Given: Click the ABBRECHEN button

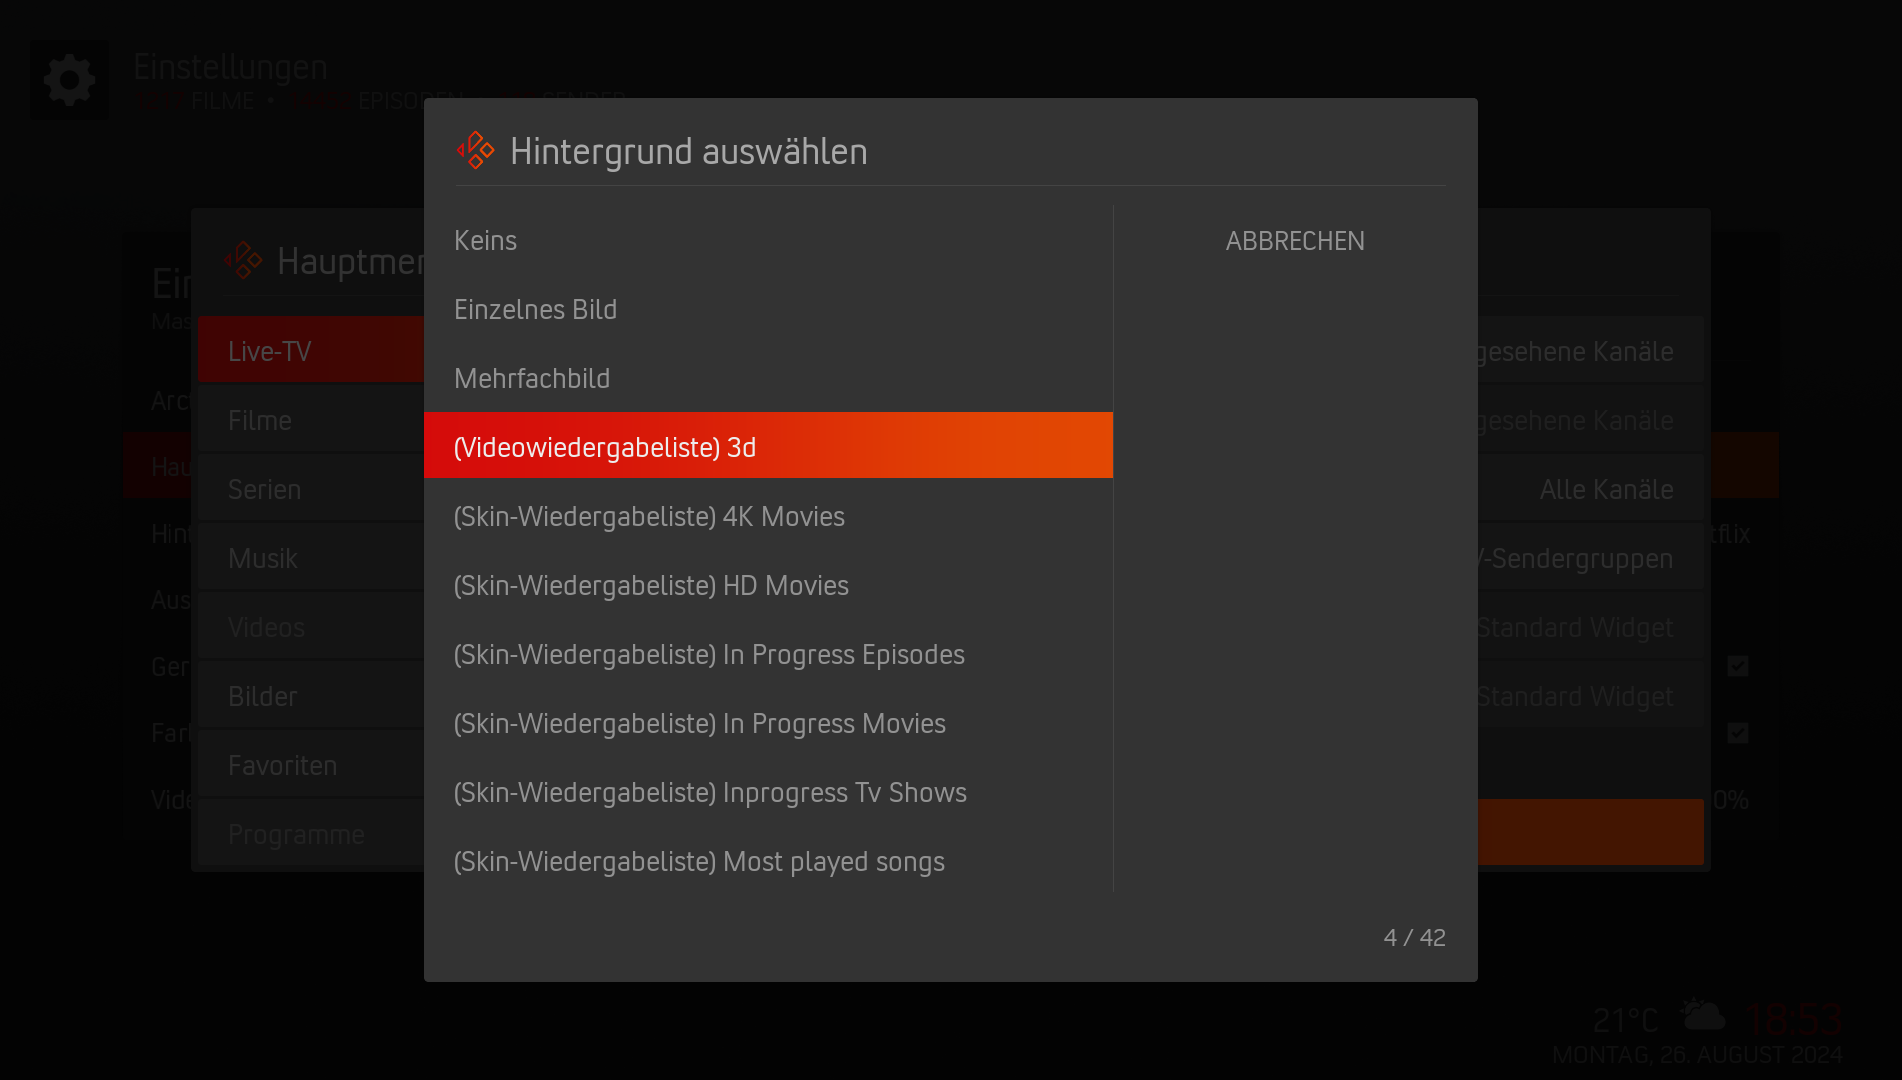Looking at the screenshot, I should tap(1295, 241).
